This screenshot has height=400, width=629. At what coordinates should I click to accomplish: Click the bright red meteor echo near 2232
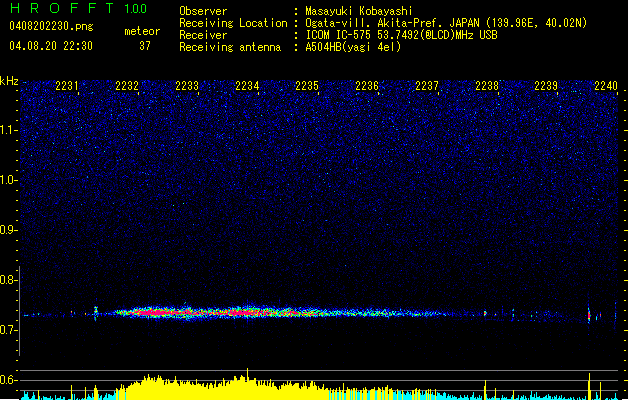click(x=154, y=312)
